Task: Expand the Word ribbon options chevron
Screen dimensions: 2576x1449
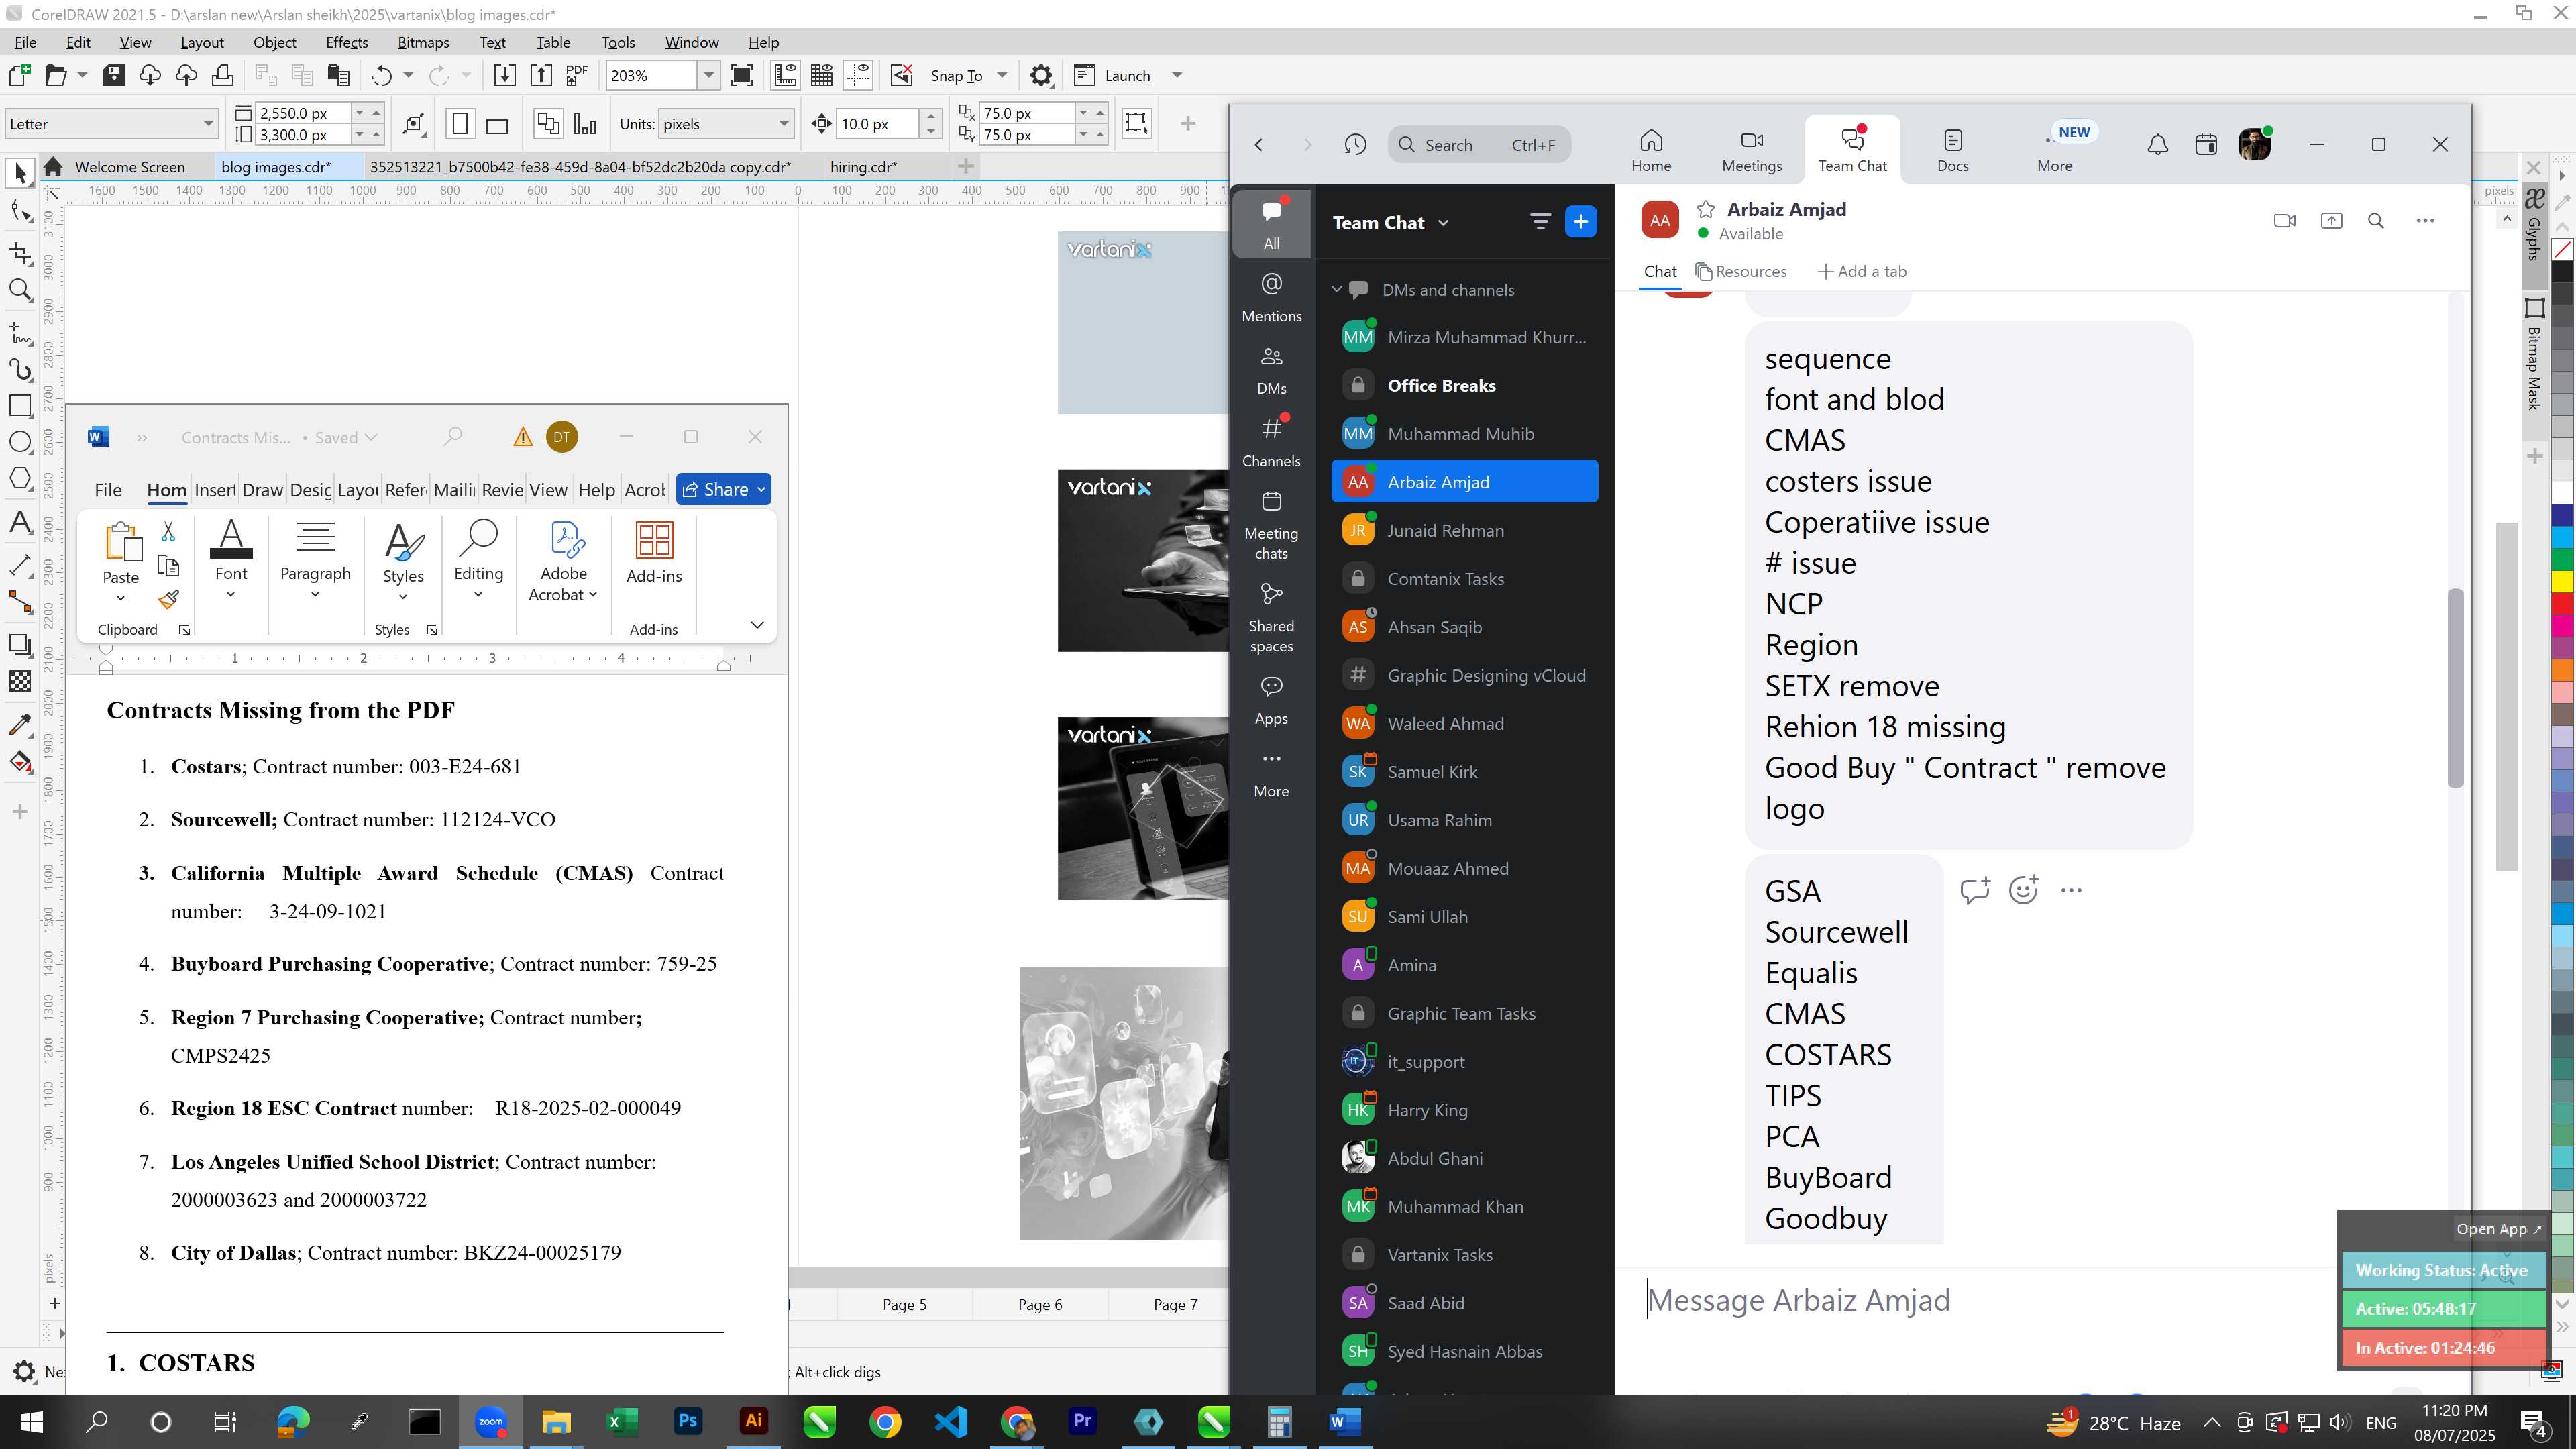Action: (757, 625)
